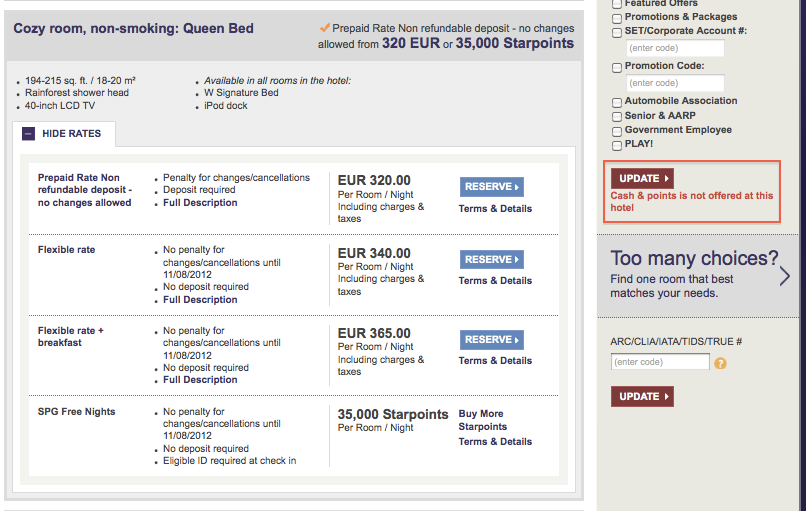Open Full Description for Flexible rate

(x=200, y=300)
